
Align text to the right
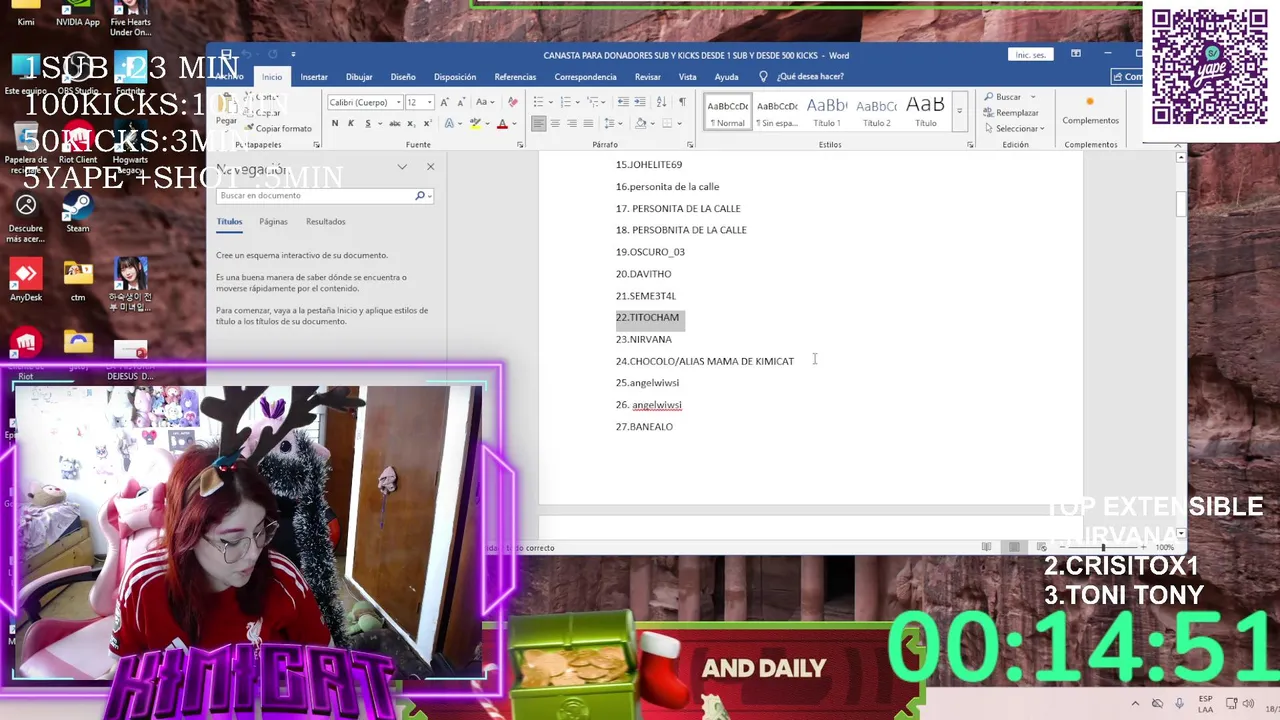pyautogui.click(x=571, y=123)
